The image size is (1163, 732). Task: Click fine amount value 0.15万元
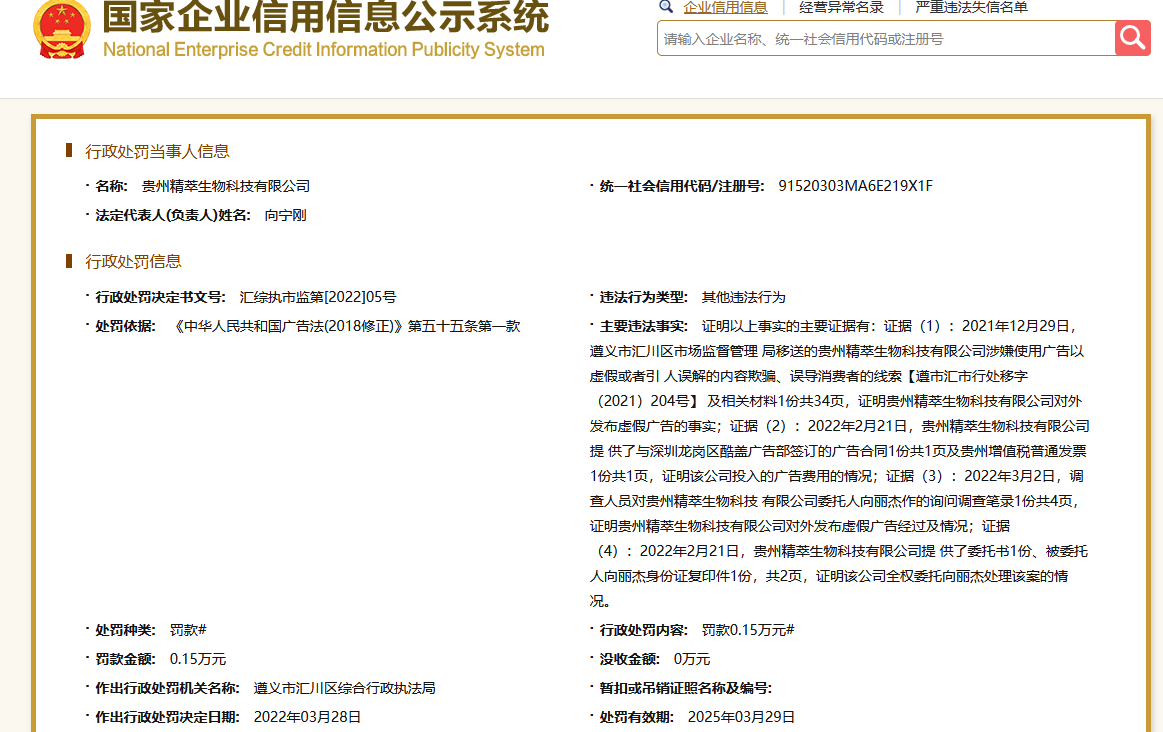coord(197,659)
